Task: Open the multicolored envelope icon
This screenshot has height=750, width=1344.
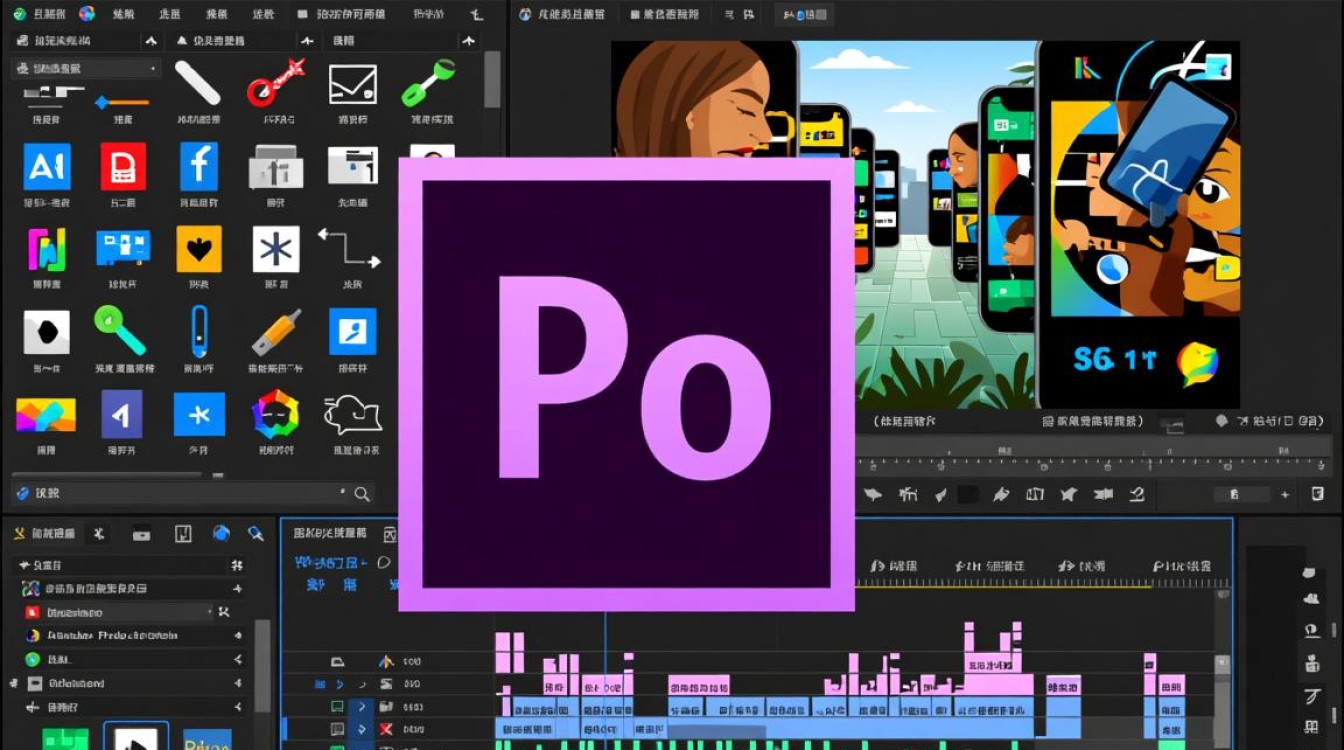Action: click(46, 415)
